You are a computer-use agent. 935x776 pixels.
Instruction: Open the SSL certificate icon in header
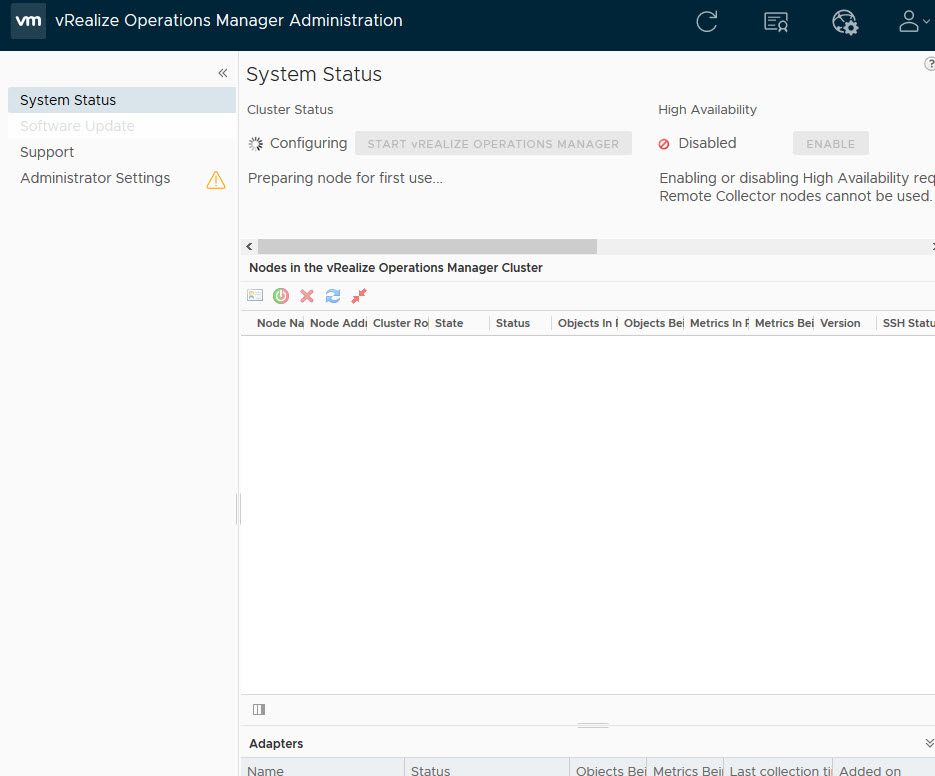[776, 22]
